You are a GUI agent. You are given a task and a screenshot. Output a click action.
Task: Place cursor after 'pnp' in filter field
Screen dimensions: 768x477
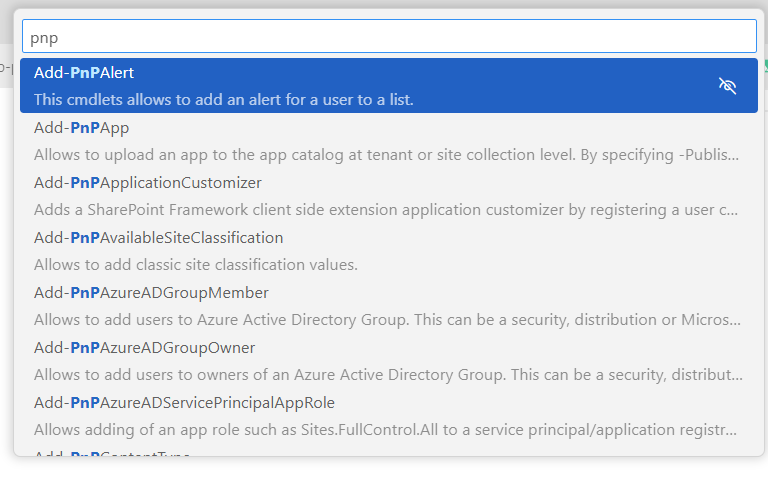[x=60, y=37]
